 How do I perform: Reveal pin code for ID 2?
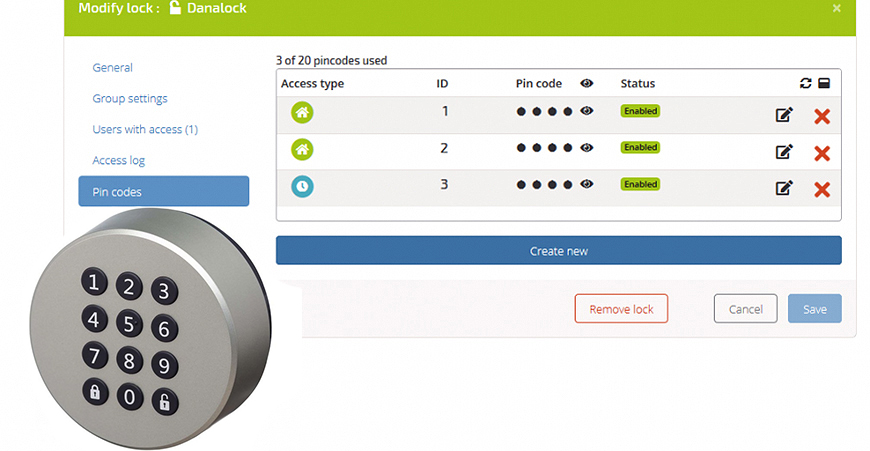tap(587, 148)
